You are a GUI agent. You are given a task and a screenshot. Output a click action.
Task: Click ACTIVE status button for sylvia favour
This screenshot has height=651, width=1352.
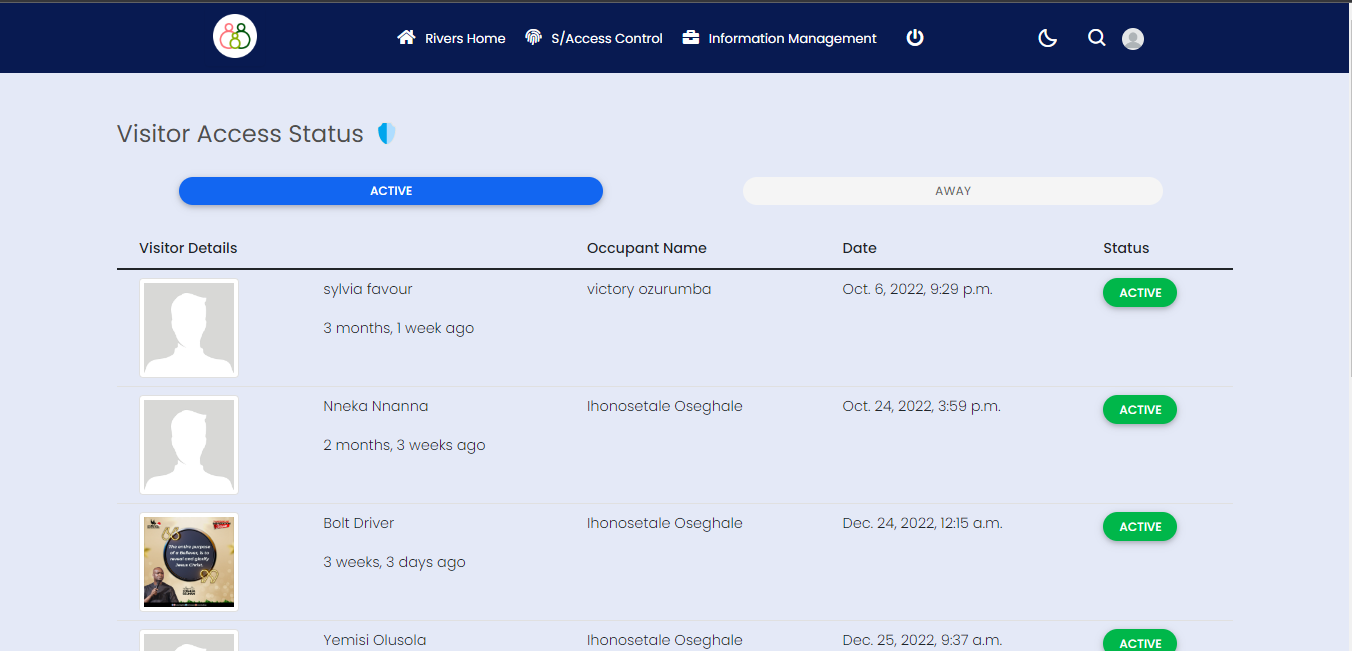(x=1140, y=293)
